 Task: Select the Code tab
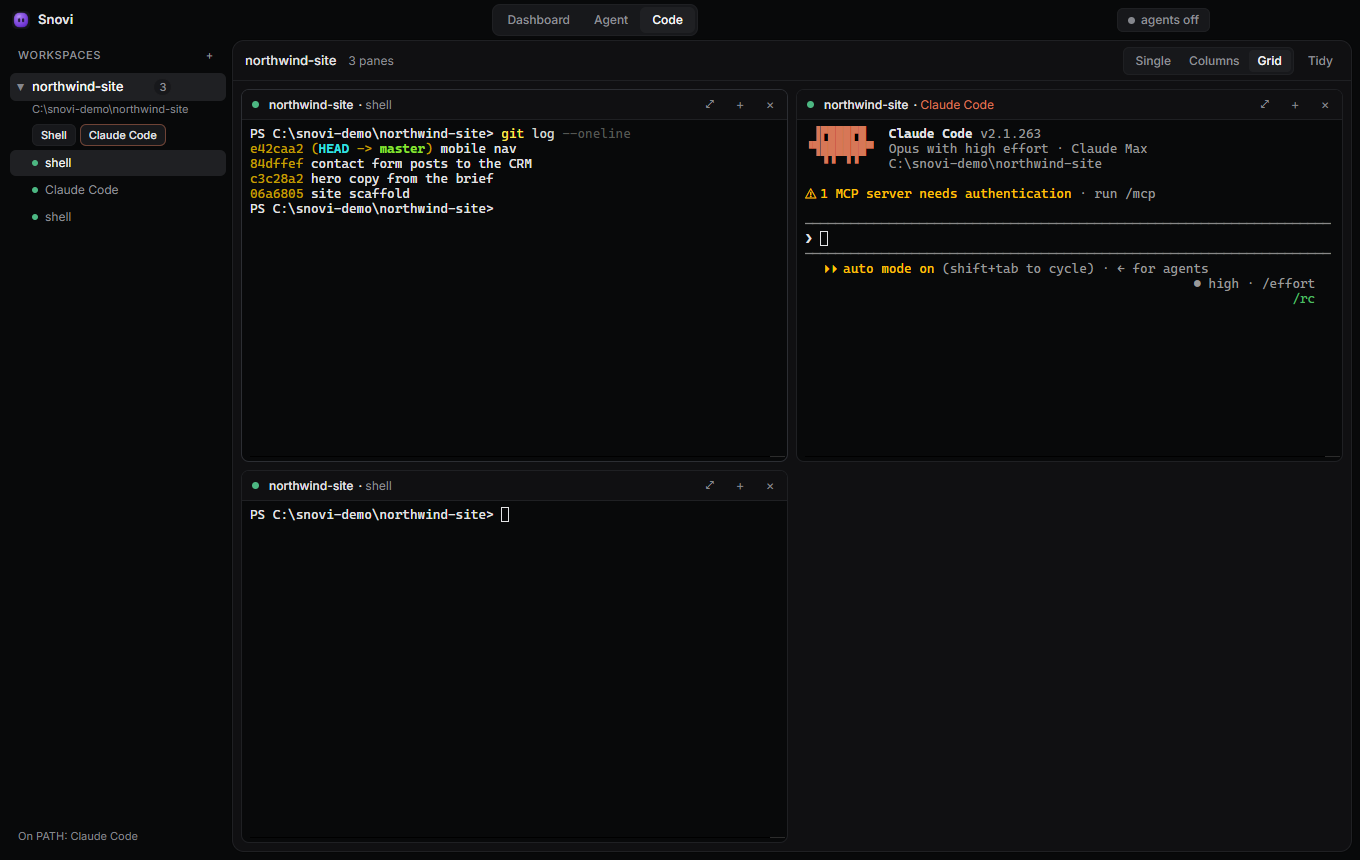(667, 20)
